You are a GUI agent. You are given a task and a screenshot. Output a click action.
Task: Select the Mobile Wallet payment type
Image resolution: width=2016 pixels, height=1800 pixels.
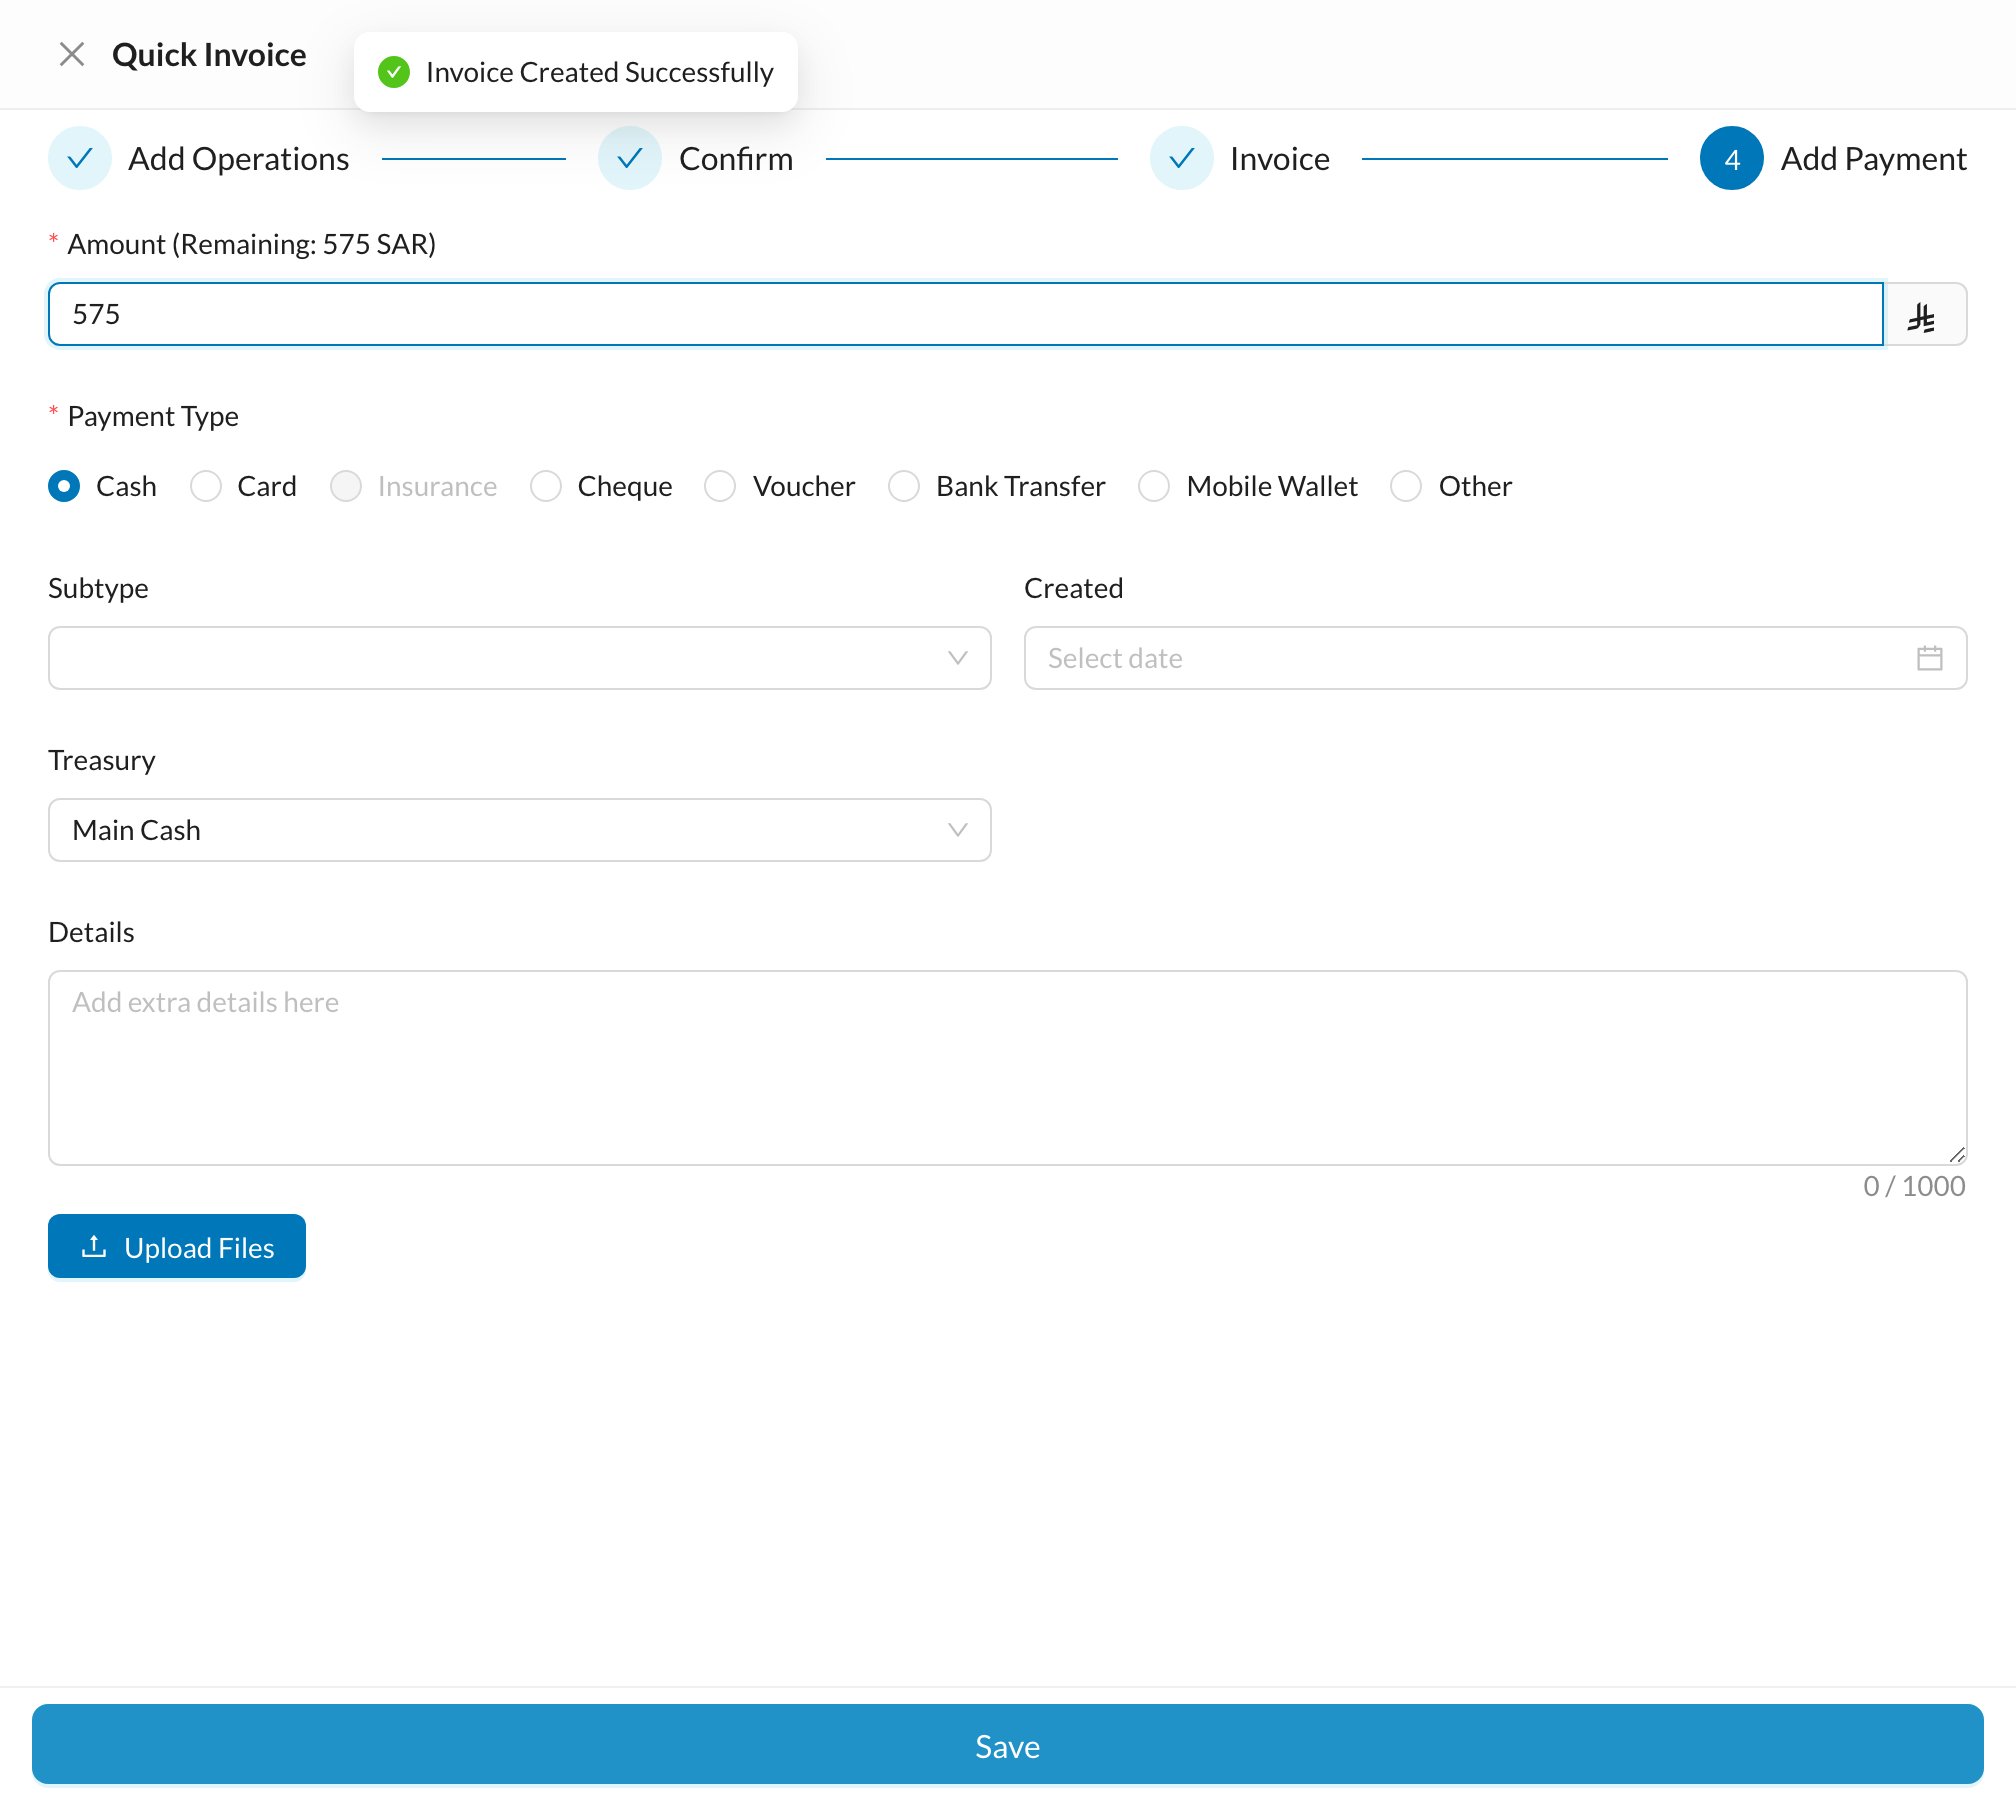point(1154,486)
